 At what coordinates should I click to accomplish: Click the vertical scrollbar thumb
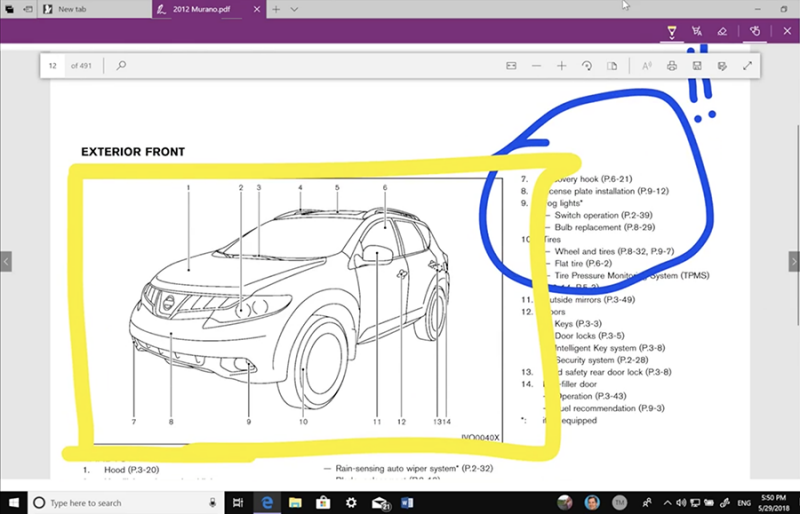pyautogui.click(x=797, y=225)
